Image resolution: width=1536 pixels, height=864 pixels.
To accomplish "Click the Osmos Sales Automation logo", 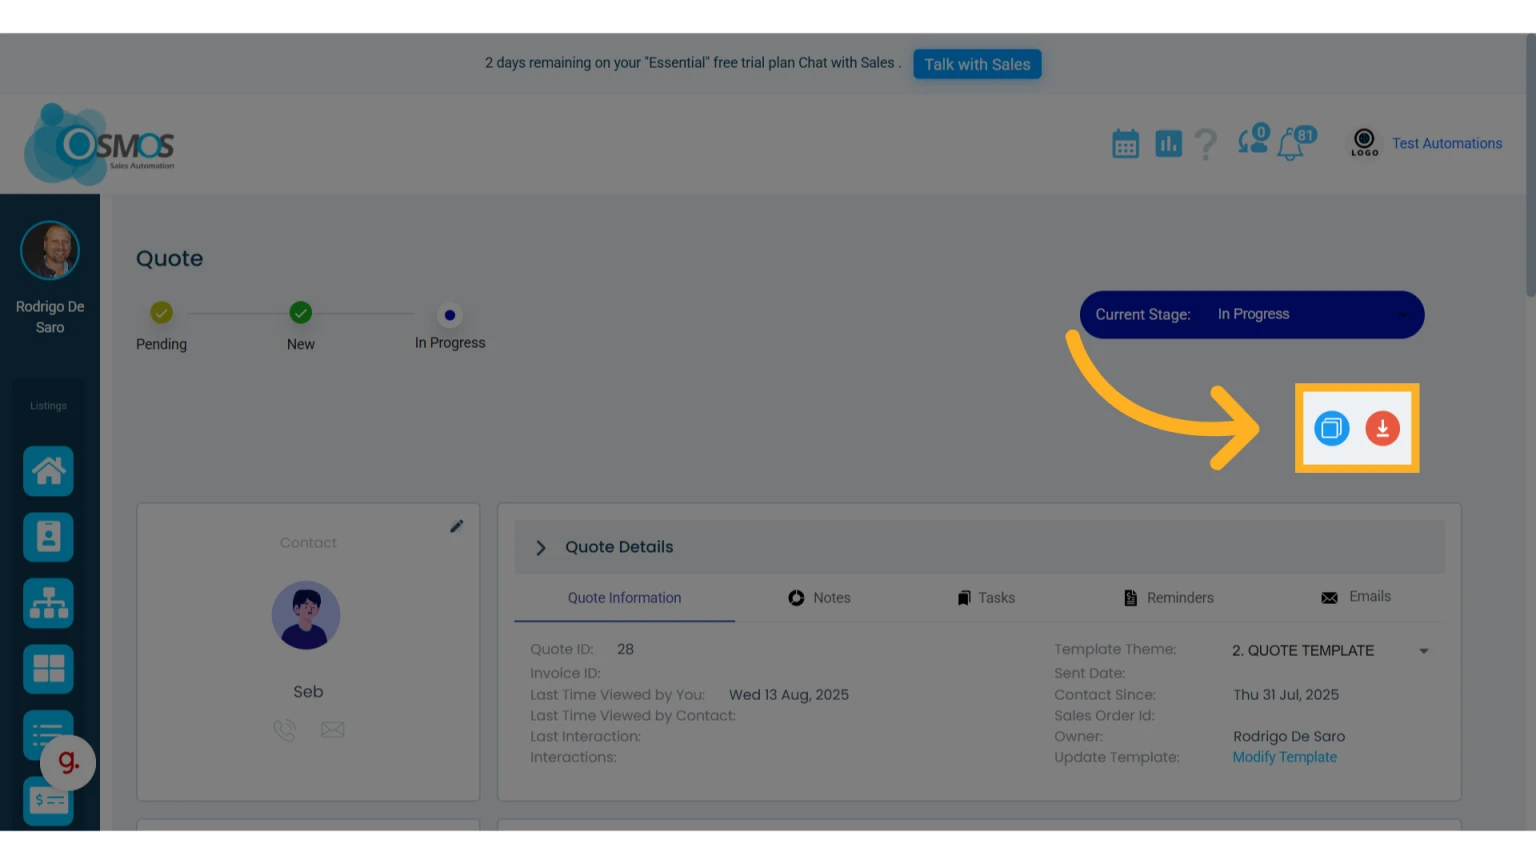I will [x=99, y=145].
